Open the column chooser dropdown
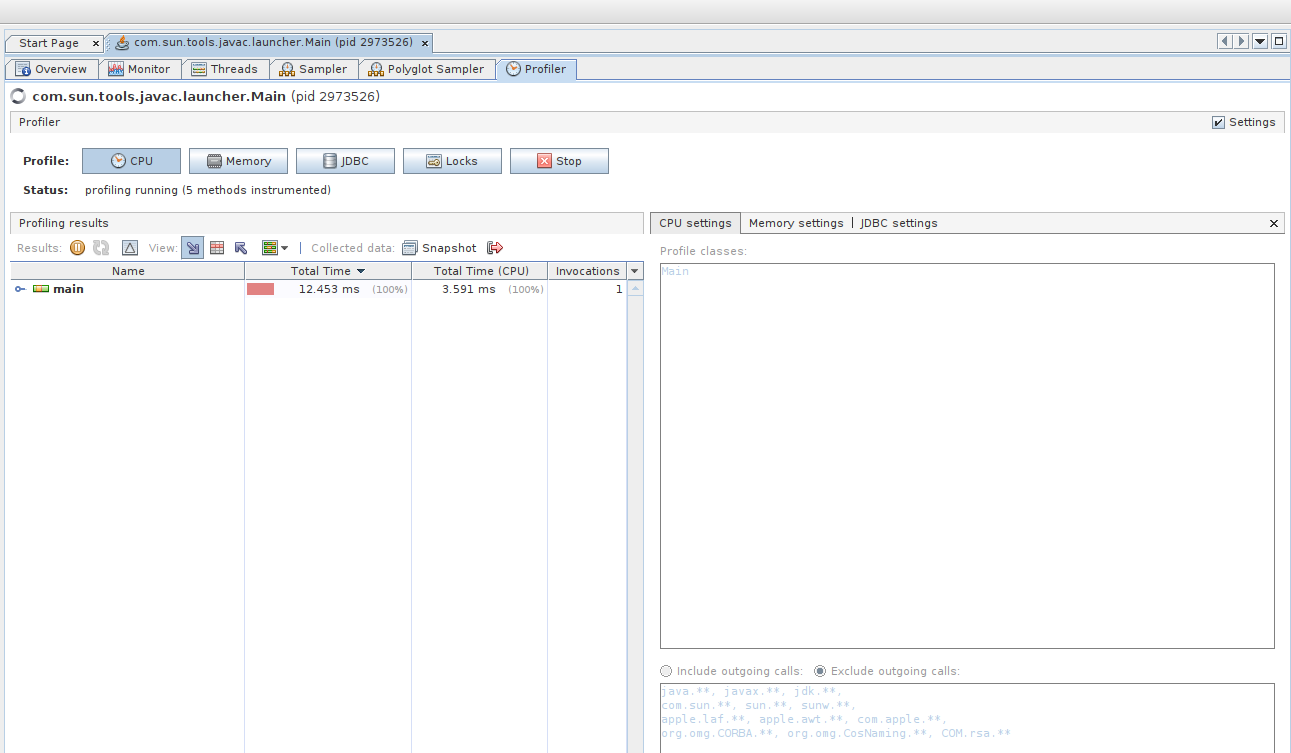 [x=635, y=271]
